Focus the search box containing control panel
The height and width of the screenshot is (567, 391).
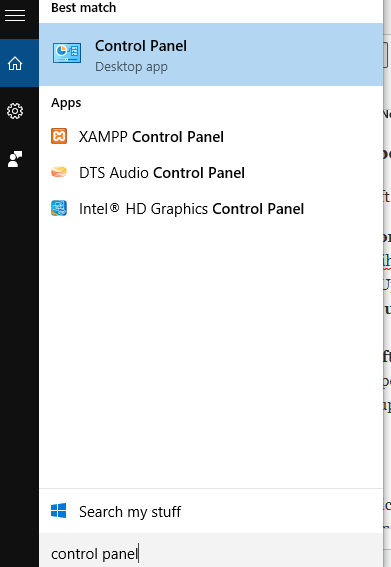(x=211, y=550)
